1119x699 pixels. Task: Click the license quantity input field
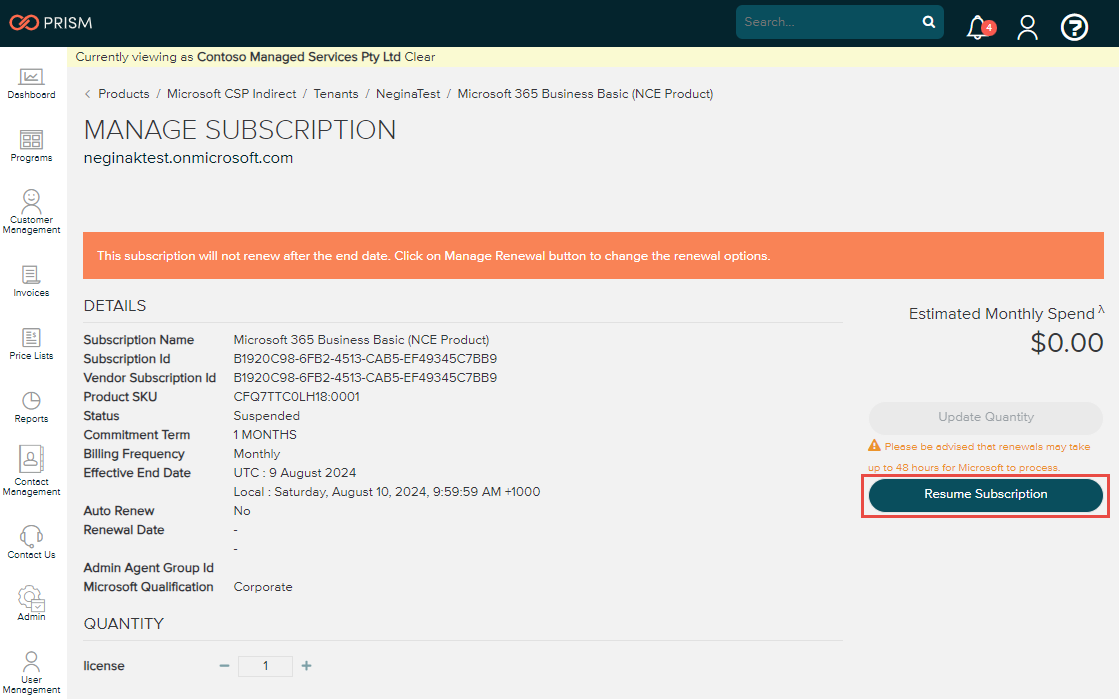click(265, 666)
